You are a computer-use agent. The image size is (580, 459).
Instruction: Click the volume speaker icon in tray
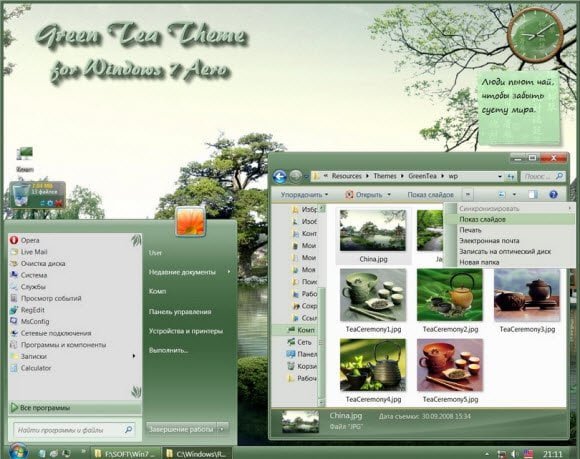[515, 453]
